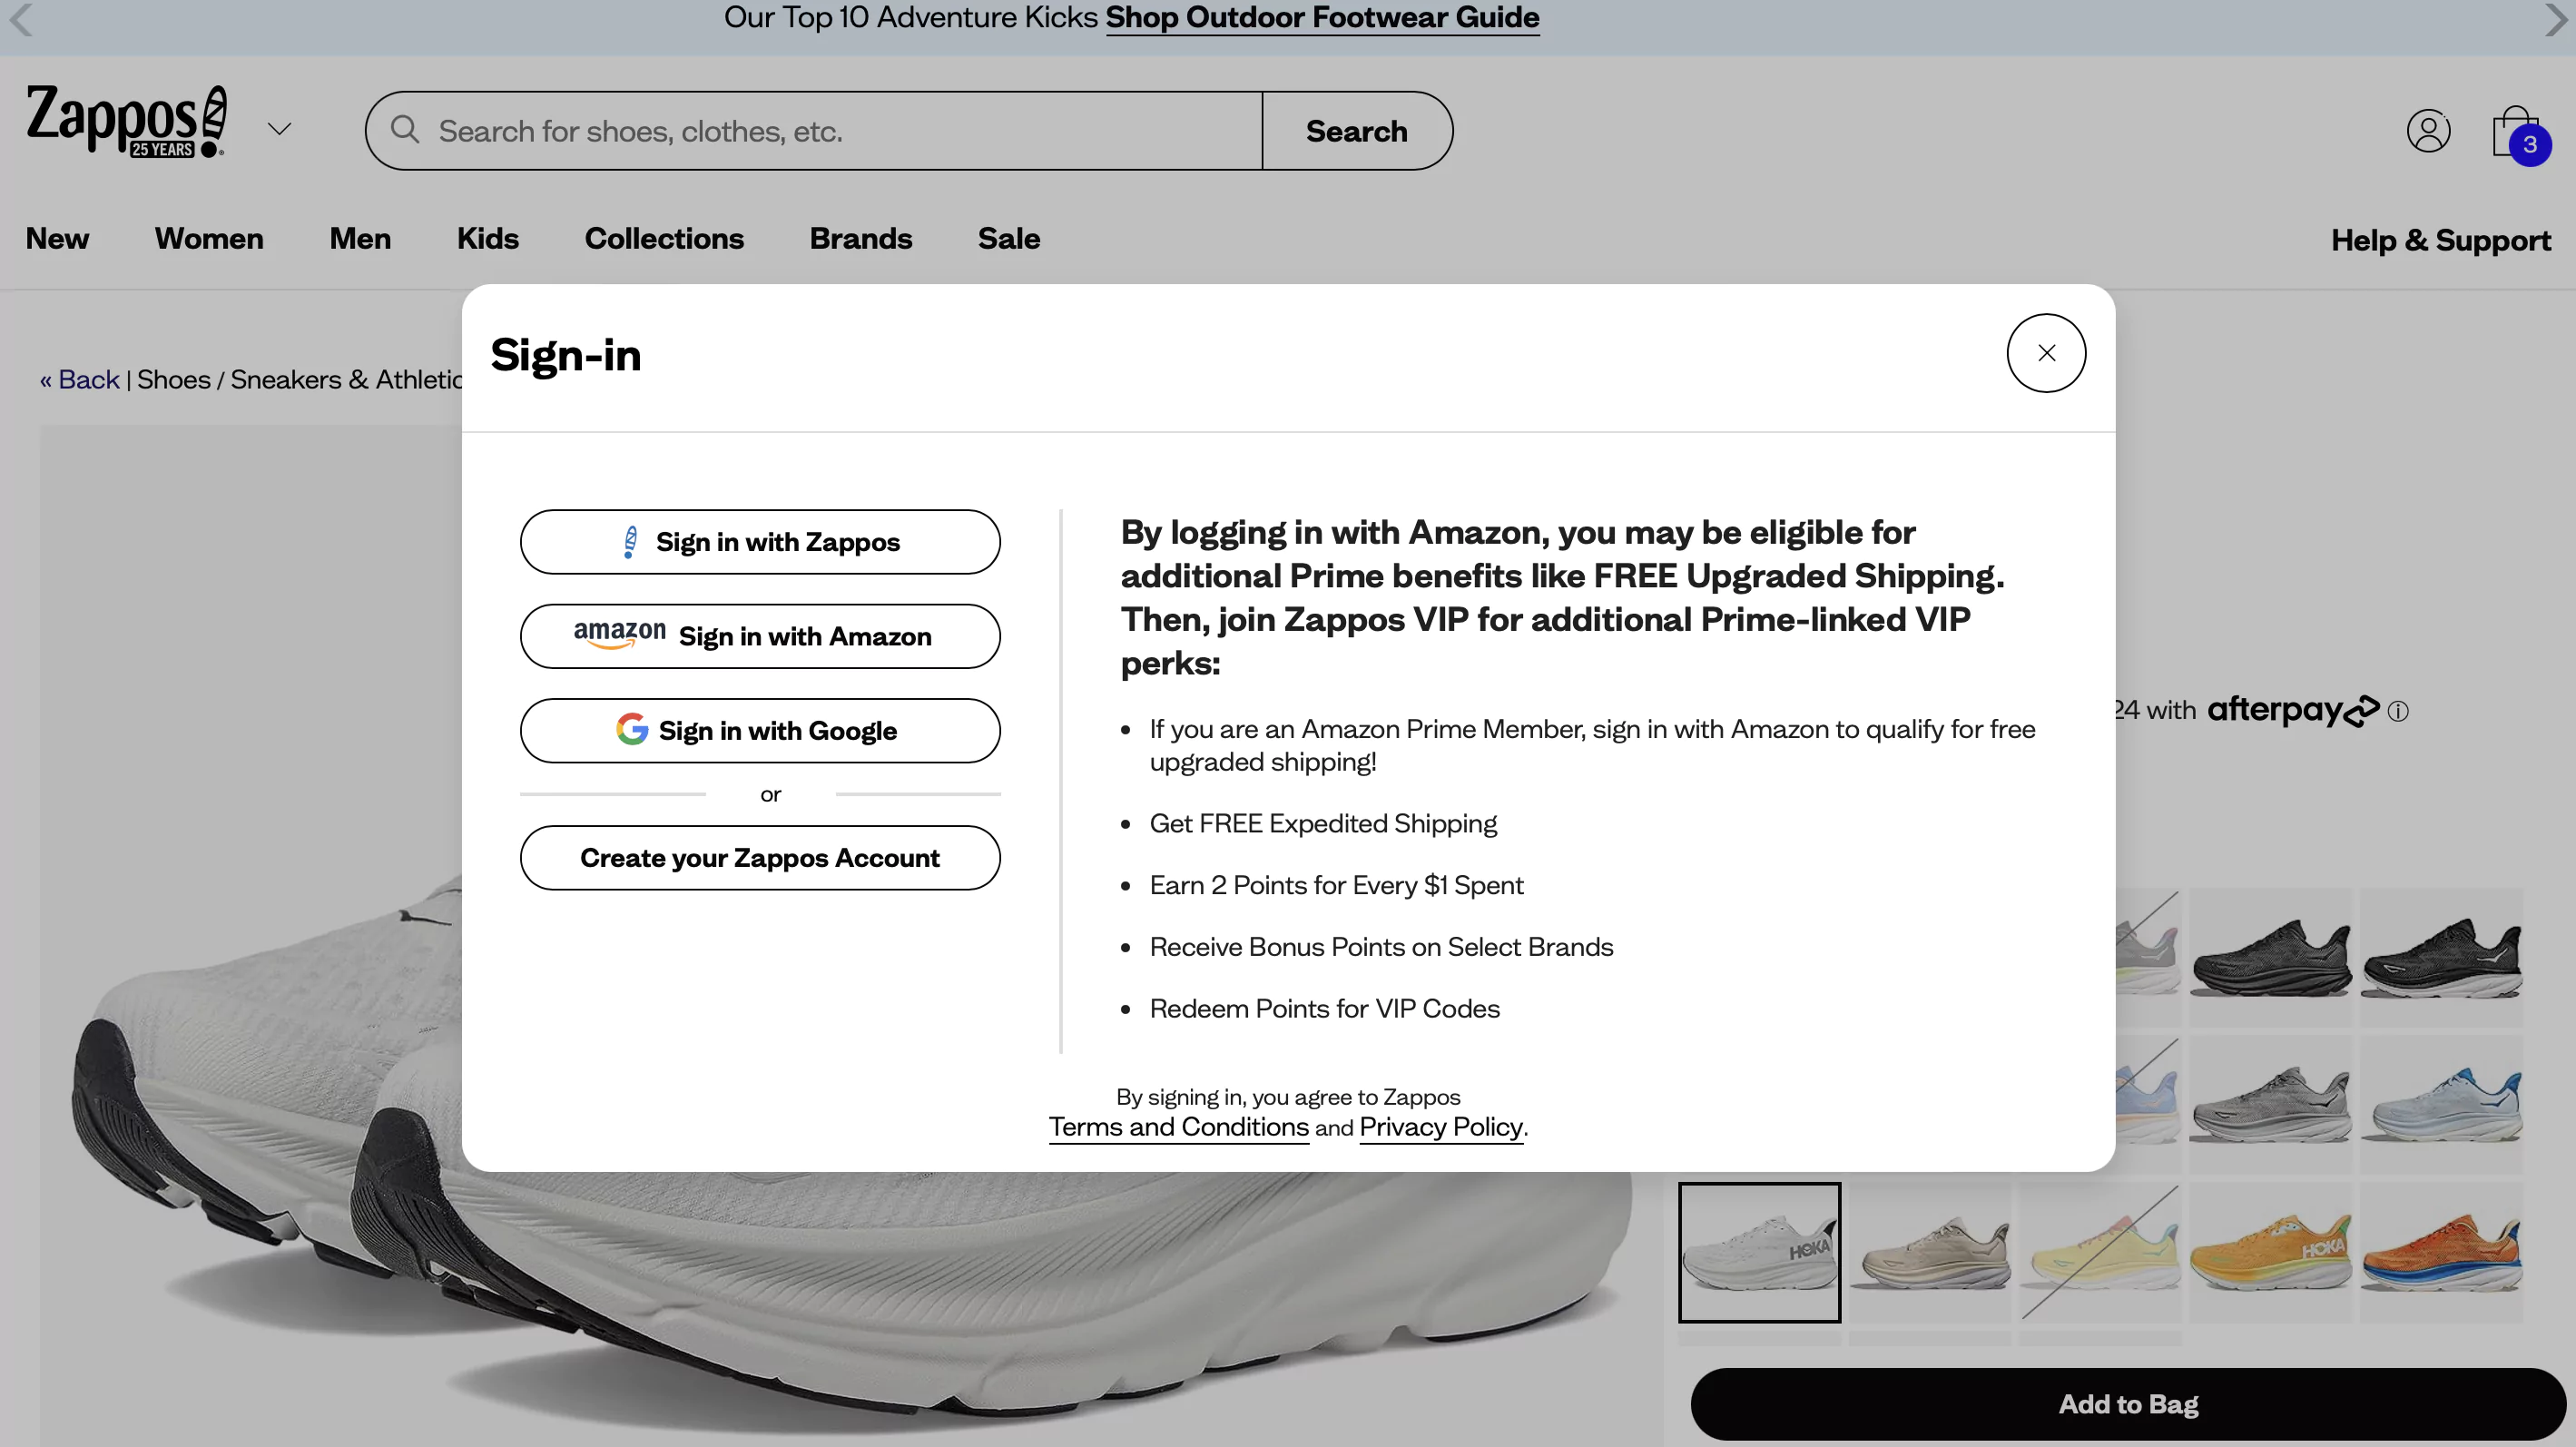This screenshot has width=2576, height=1447.
Task: Open the account profile icon
Action: [2428, 131]
